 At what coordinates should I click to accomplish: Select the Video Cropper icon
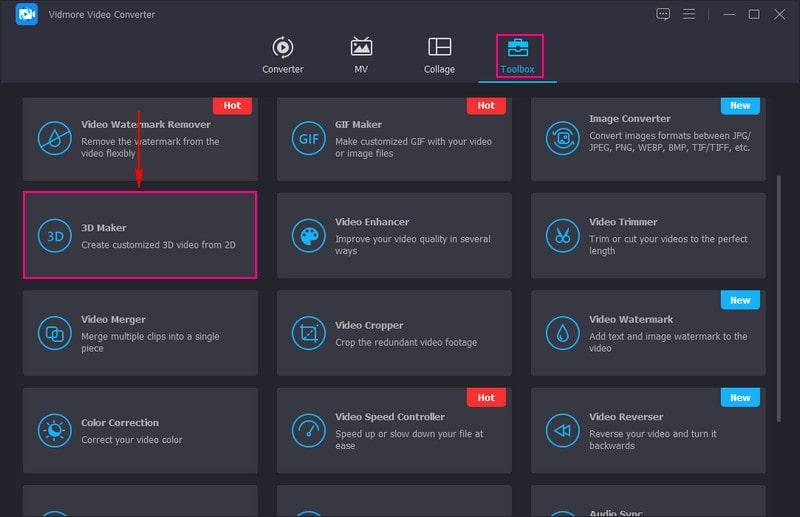[x=308, y=333]
